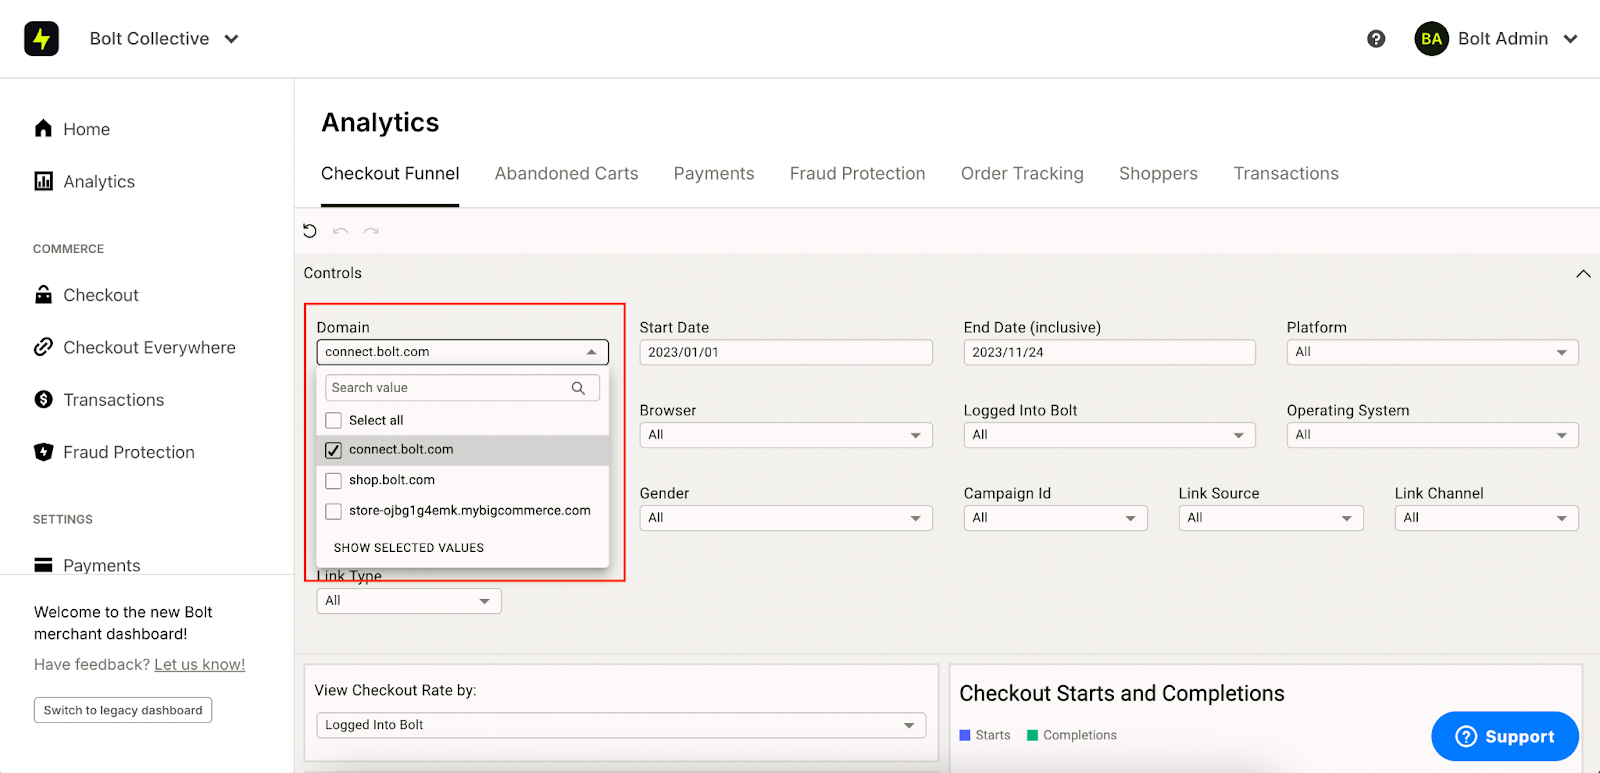Check the shop.bolt.com checkbox
The image size is (1600, 773).
pyautogui.click(x=333, y=481)
